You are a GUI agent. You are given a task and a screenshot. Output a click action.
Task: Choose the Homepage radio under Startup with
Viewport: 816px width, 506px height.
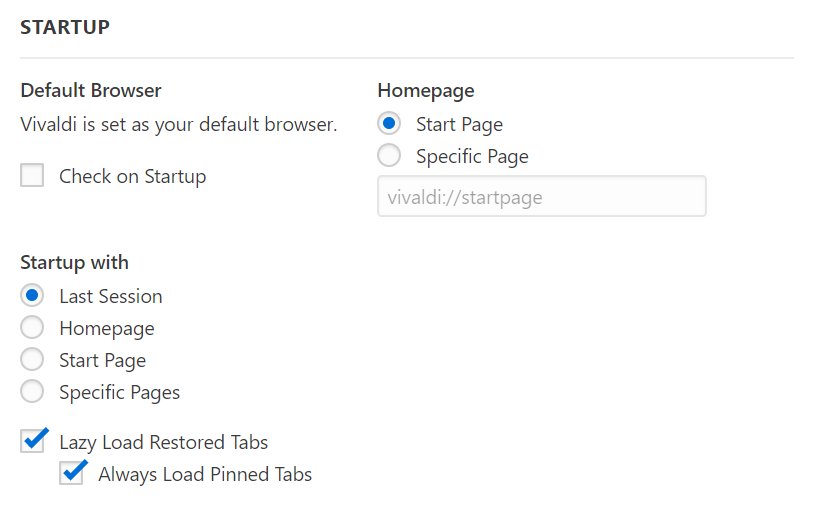[x=32, y=327]
